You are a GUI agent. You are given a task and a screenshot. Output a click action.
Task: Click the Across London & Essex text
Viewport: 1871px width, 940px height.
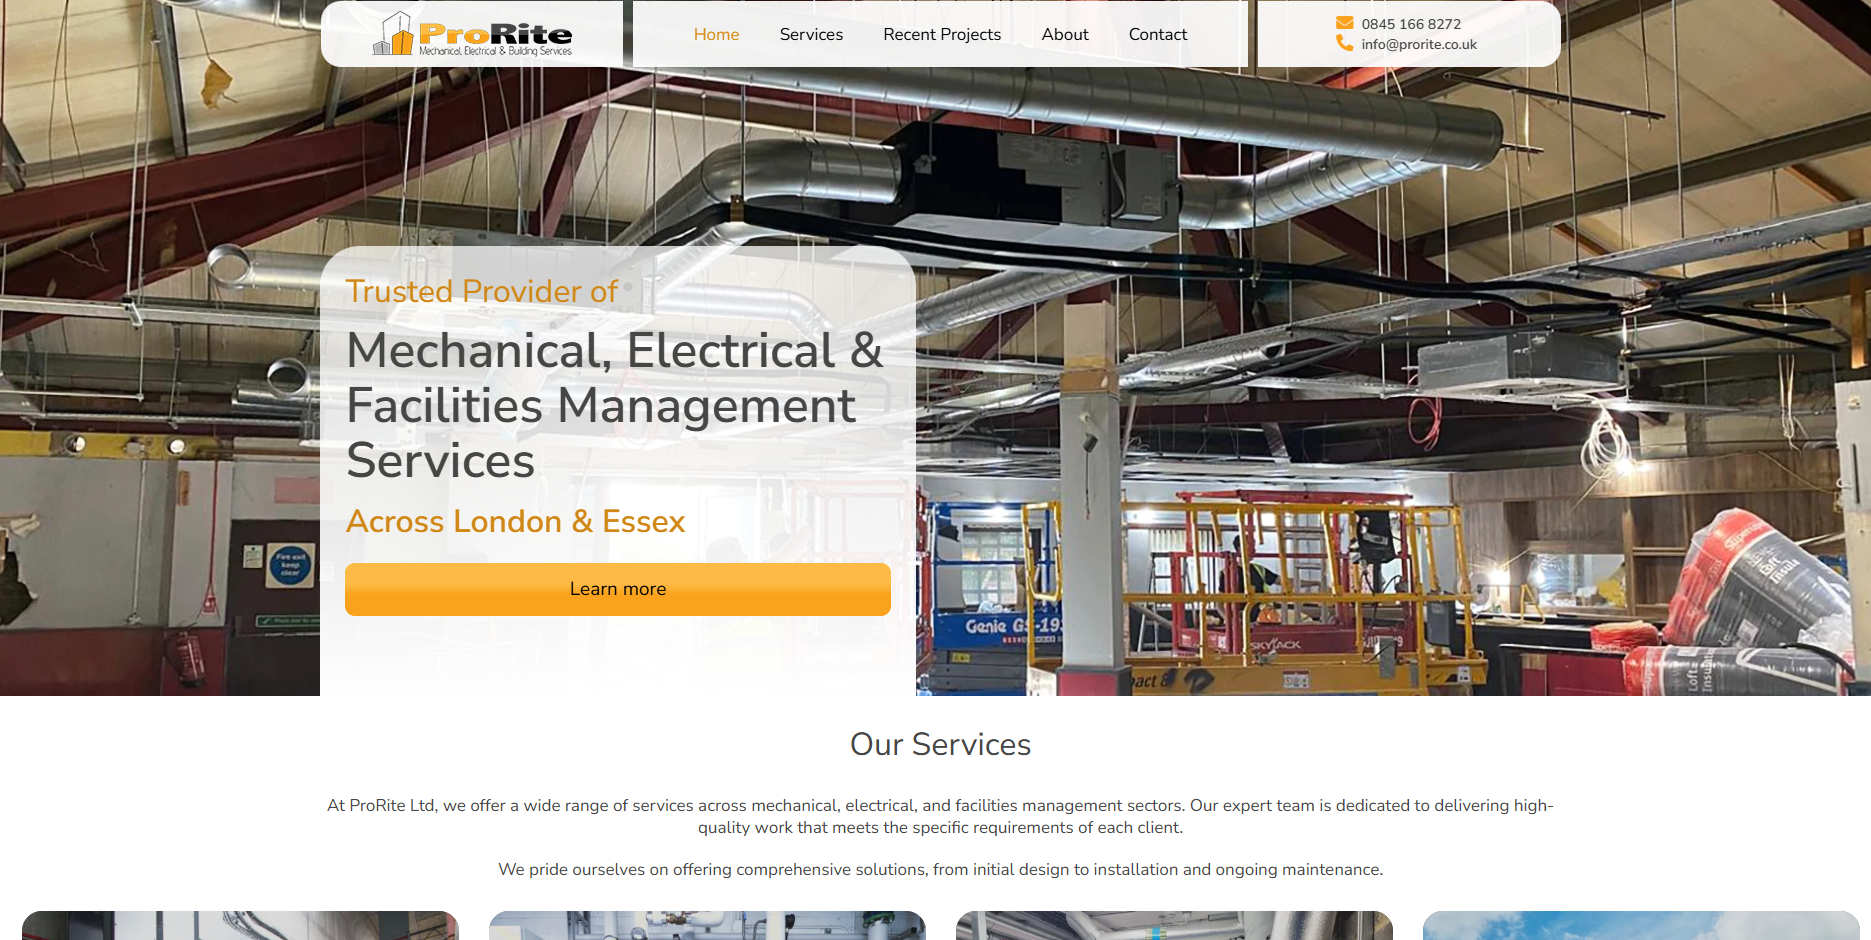click(x=515, y=521)
